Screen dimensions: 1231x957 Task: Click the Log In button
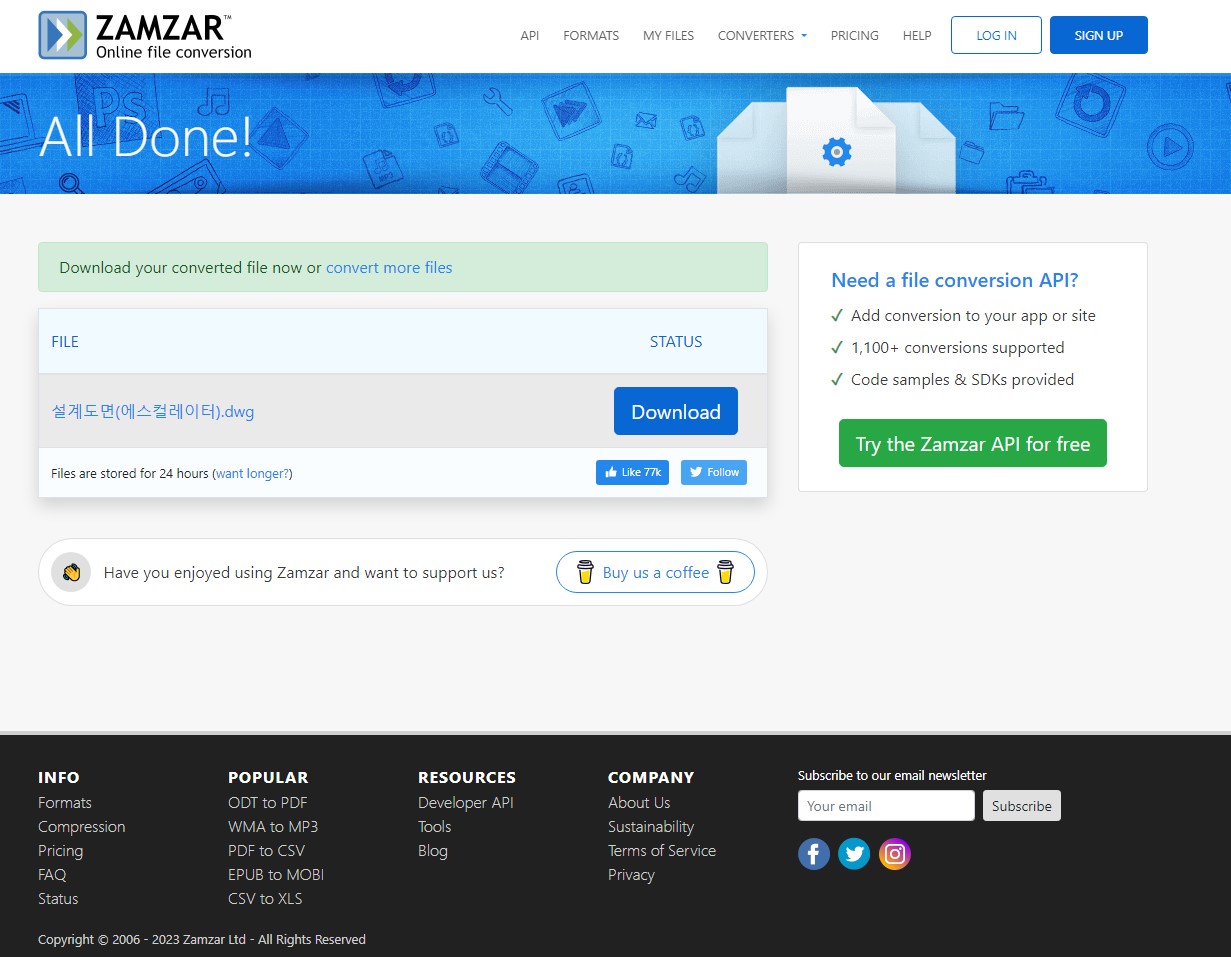(996, 35)
